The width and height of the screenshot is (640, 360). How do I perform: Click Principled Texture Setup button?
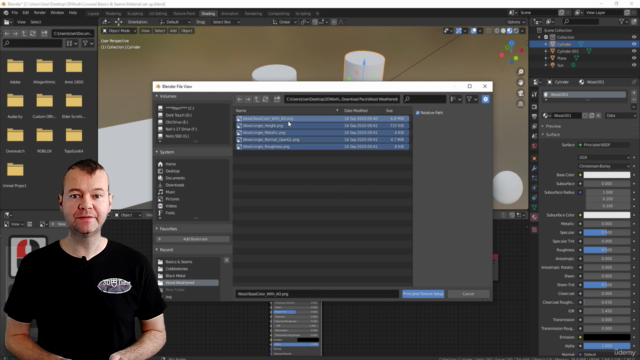(x=423, y=294)
